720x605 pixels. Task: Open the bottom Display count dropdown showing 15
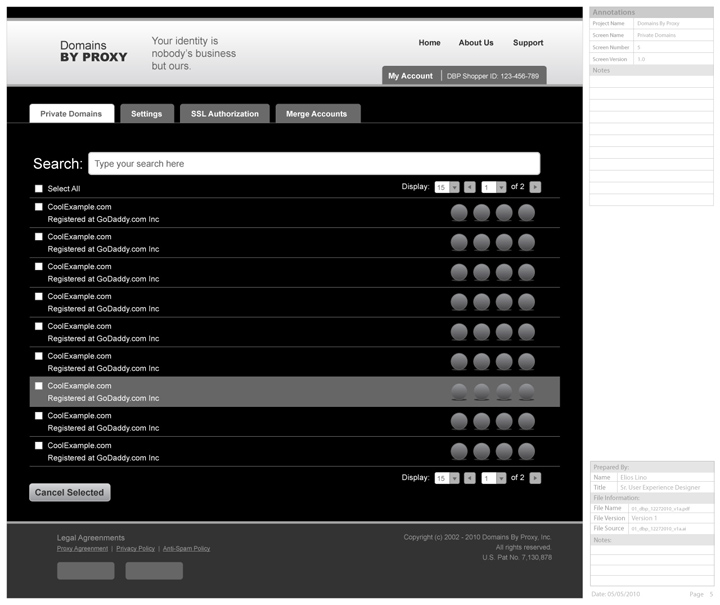[446, 478]
